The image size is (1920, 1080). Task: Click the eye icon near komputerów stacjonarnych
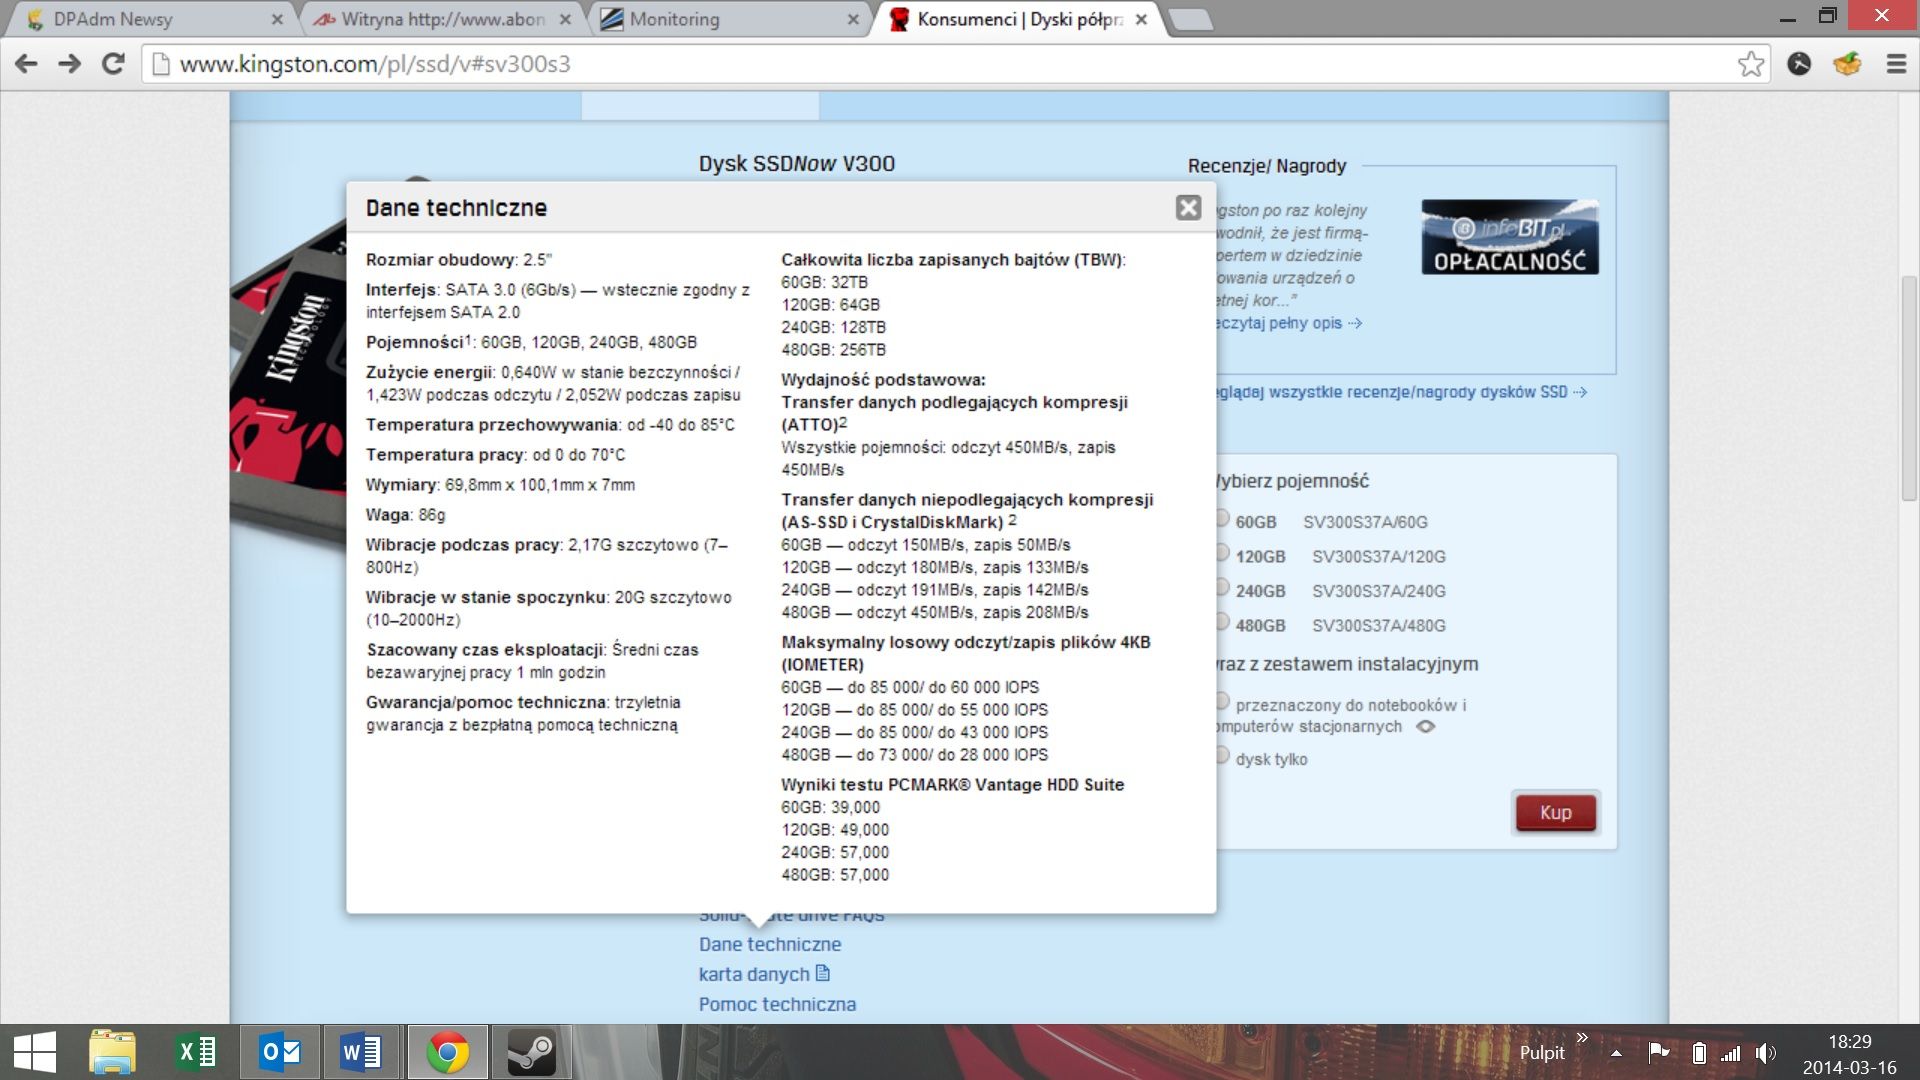pyautogui.click(x=1426, y=727)
